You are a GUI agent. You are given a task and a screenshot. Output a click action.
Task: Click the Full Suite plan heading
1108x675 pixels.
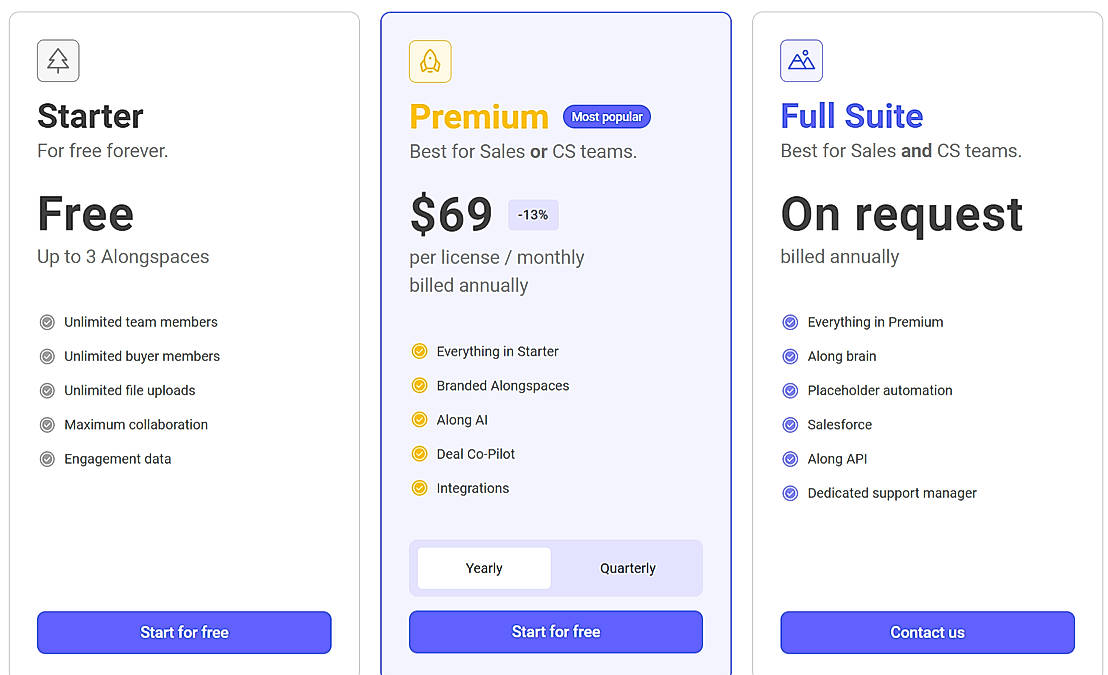[x=851, y=116]
